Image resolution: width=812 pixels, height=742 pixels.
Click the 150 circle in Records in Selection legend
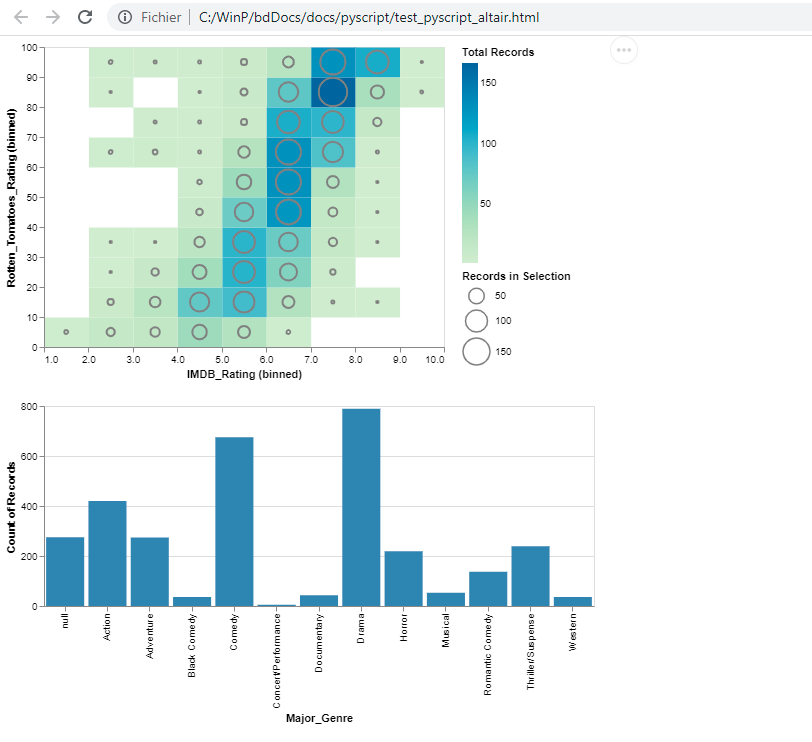pyautogui.click(x=477, y=352)
